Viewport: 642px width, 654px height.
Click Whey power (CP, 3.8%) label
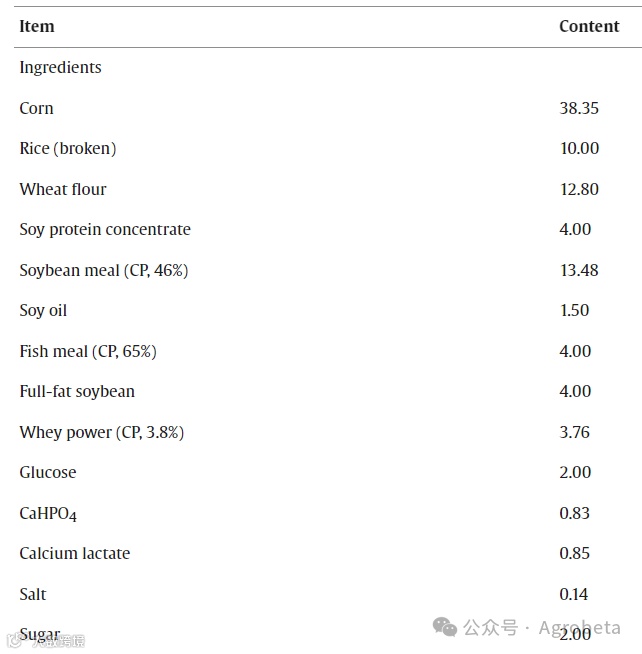tap(102, 433)
